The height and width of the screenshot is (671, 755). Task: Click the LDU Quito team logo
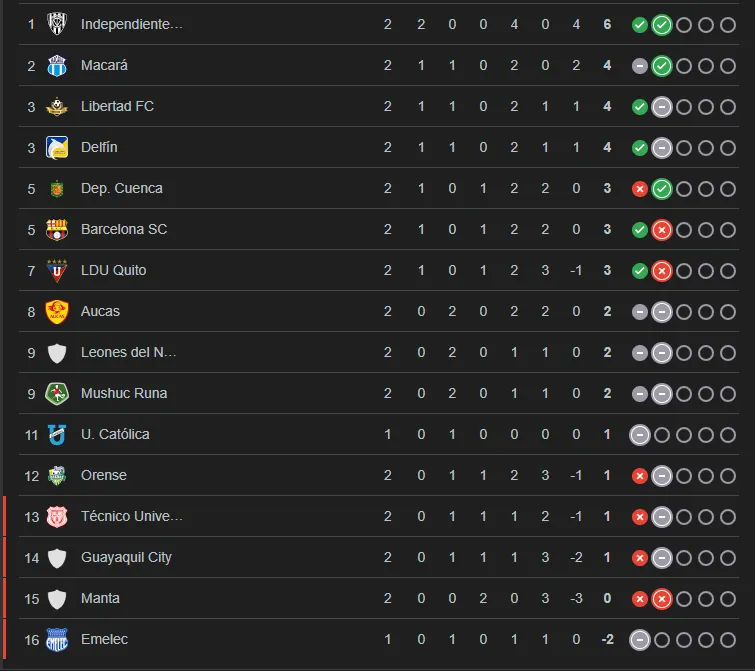(57, 270)
